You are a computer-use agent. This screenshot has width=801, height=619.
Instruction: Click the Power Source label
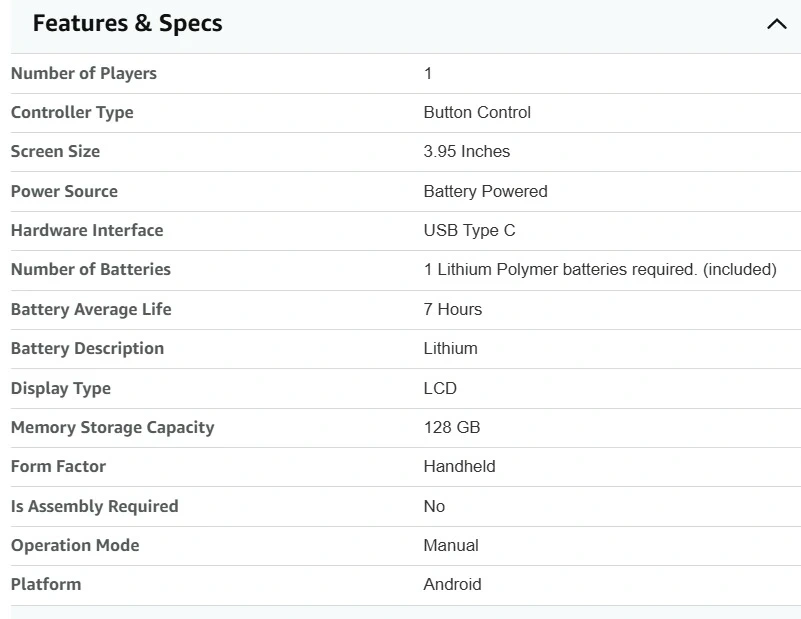(x=64, y=191)
